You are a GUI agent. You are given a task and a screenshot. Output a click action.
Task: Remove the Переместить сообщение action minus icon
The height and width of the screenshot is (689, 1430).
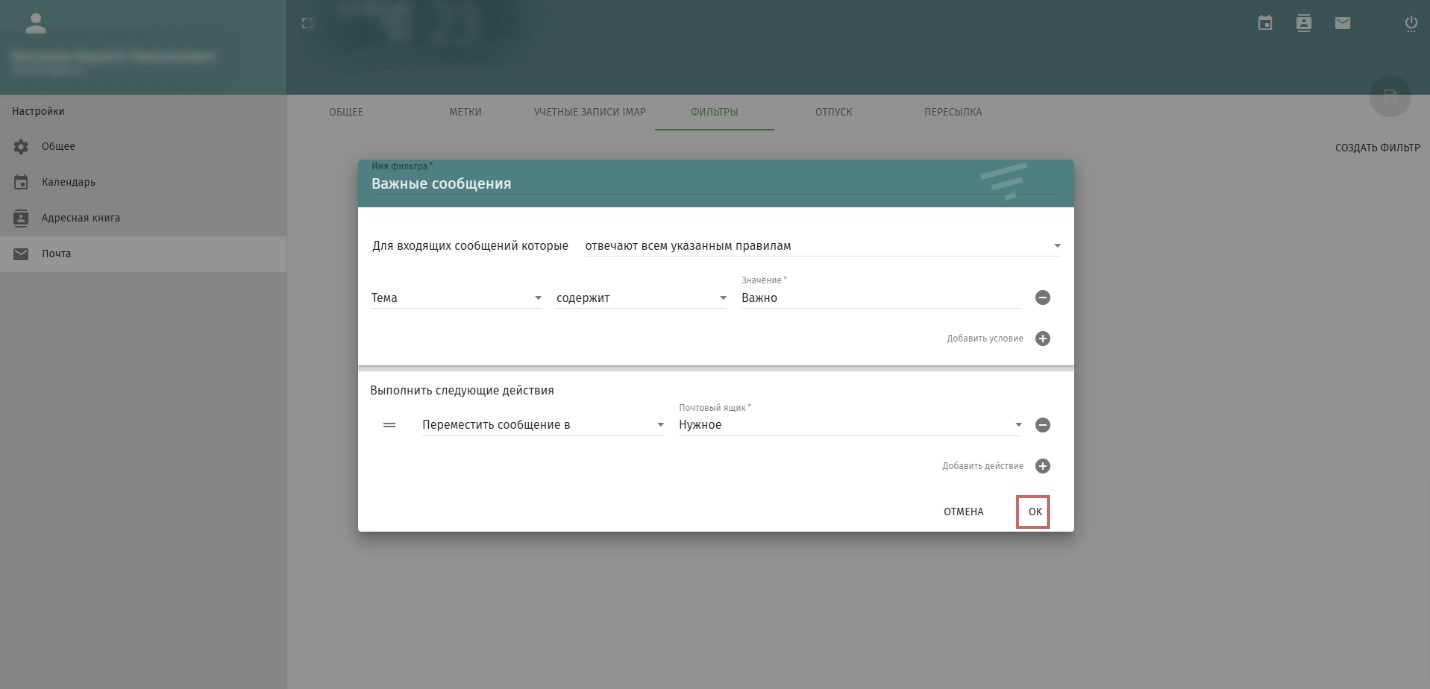point(1042,425)
